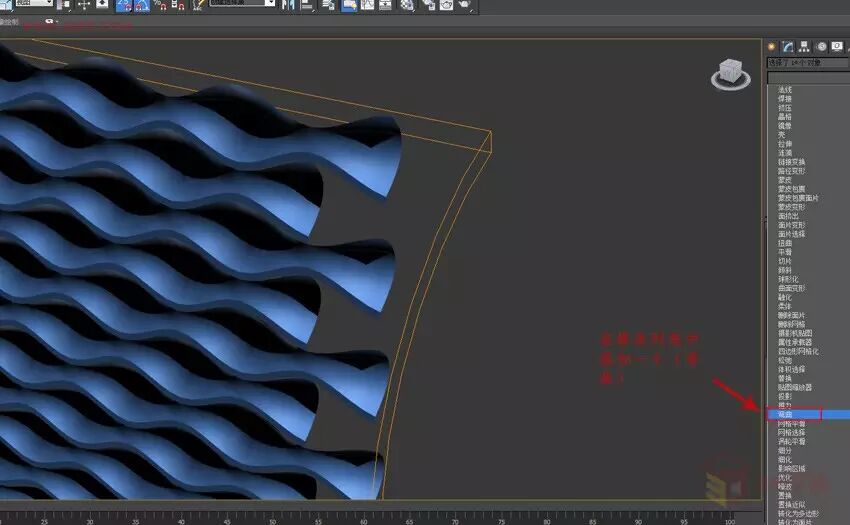Open the Material Editor
The image size is (850, 525).
click(x=407, y=5)
